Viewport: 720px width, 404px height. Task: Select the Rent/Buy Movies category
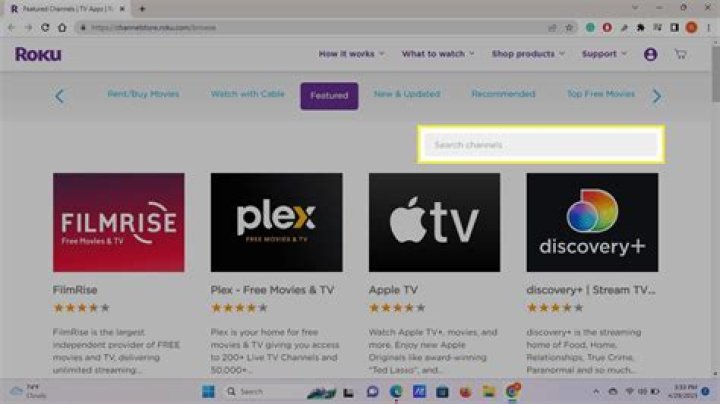coord(143,94)
